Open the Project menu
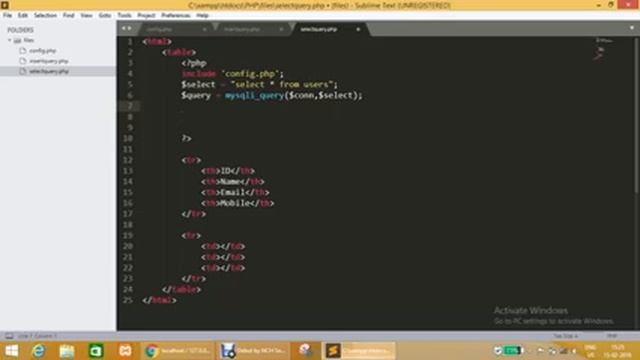The height and width of the screenshot is (360, 640). (146, 16)
